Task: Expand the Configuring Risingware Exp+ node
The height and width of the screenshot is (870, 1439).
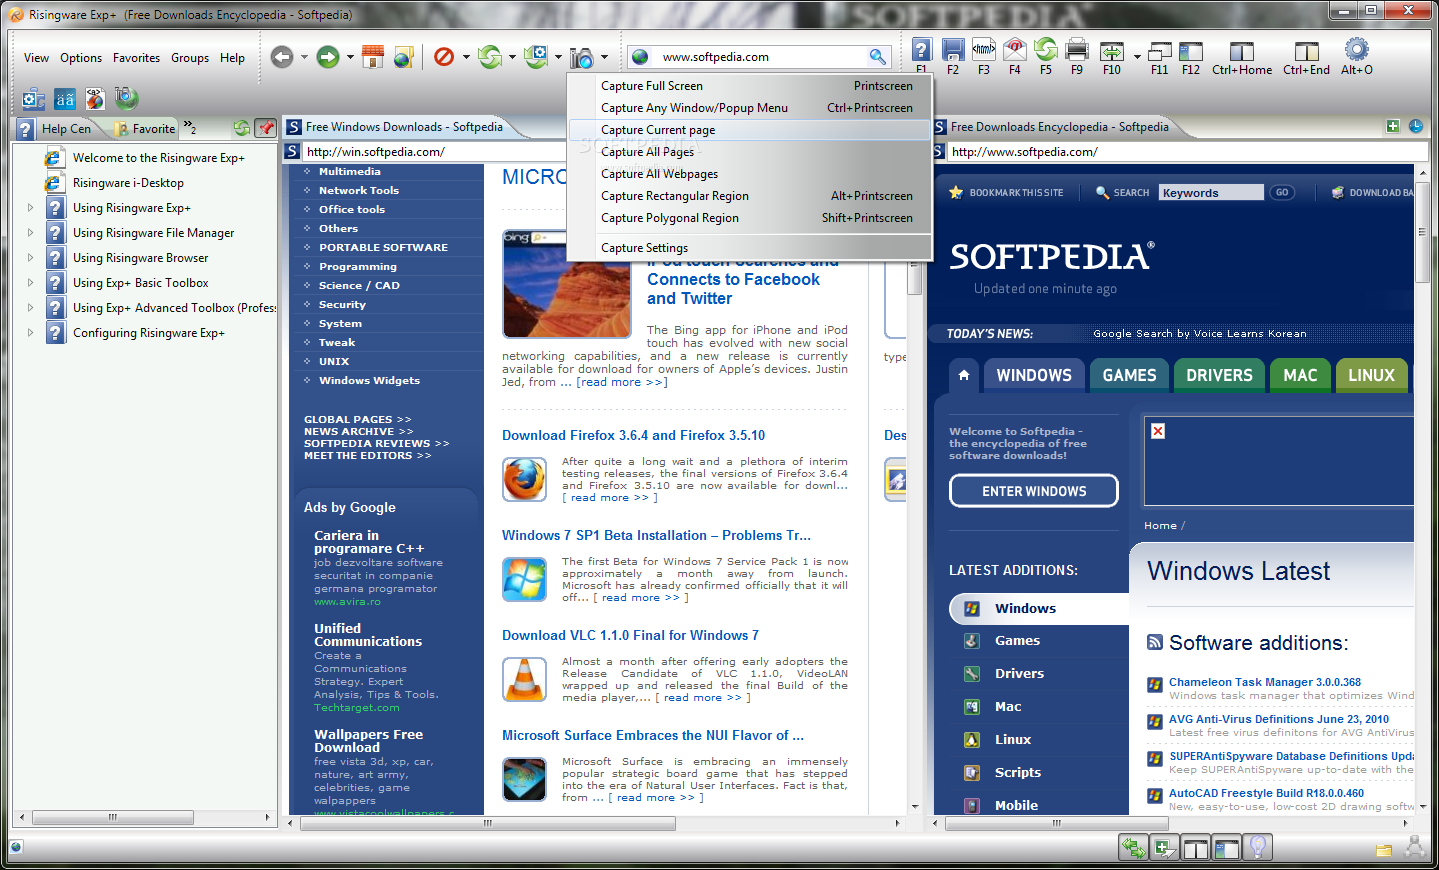Action: click(x=30, y=333)
